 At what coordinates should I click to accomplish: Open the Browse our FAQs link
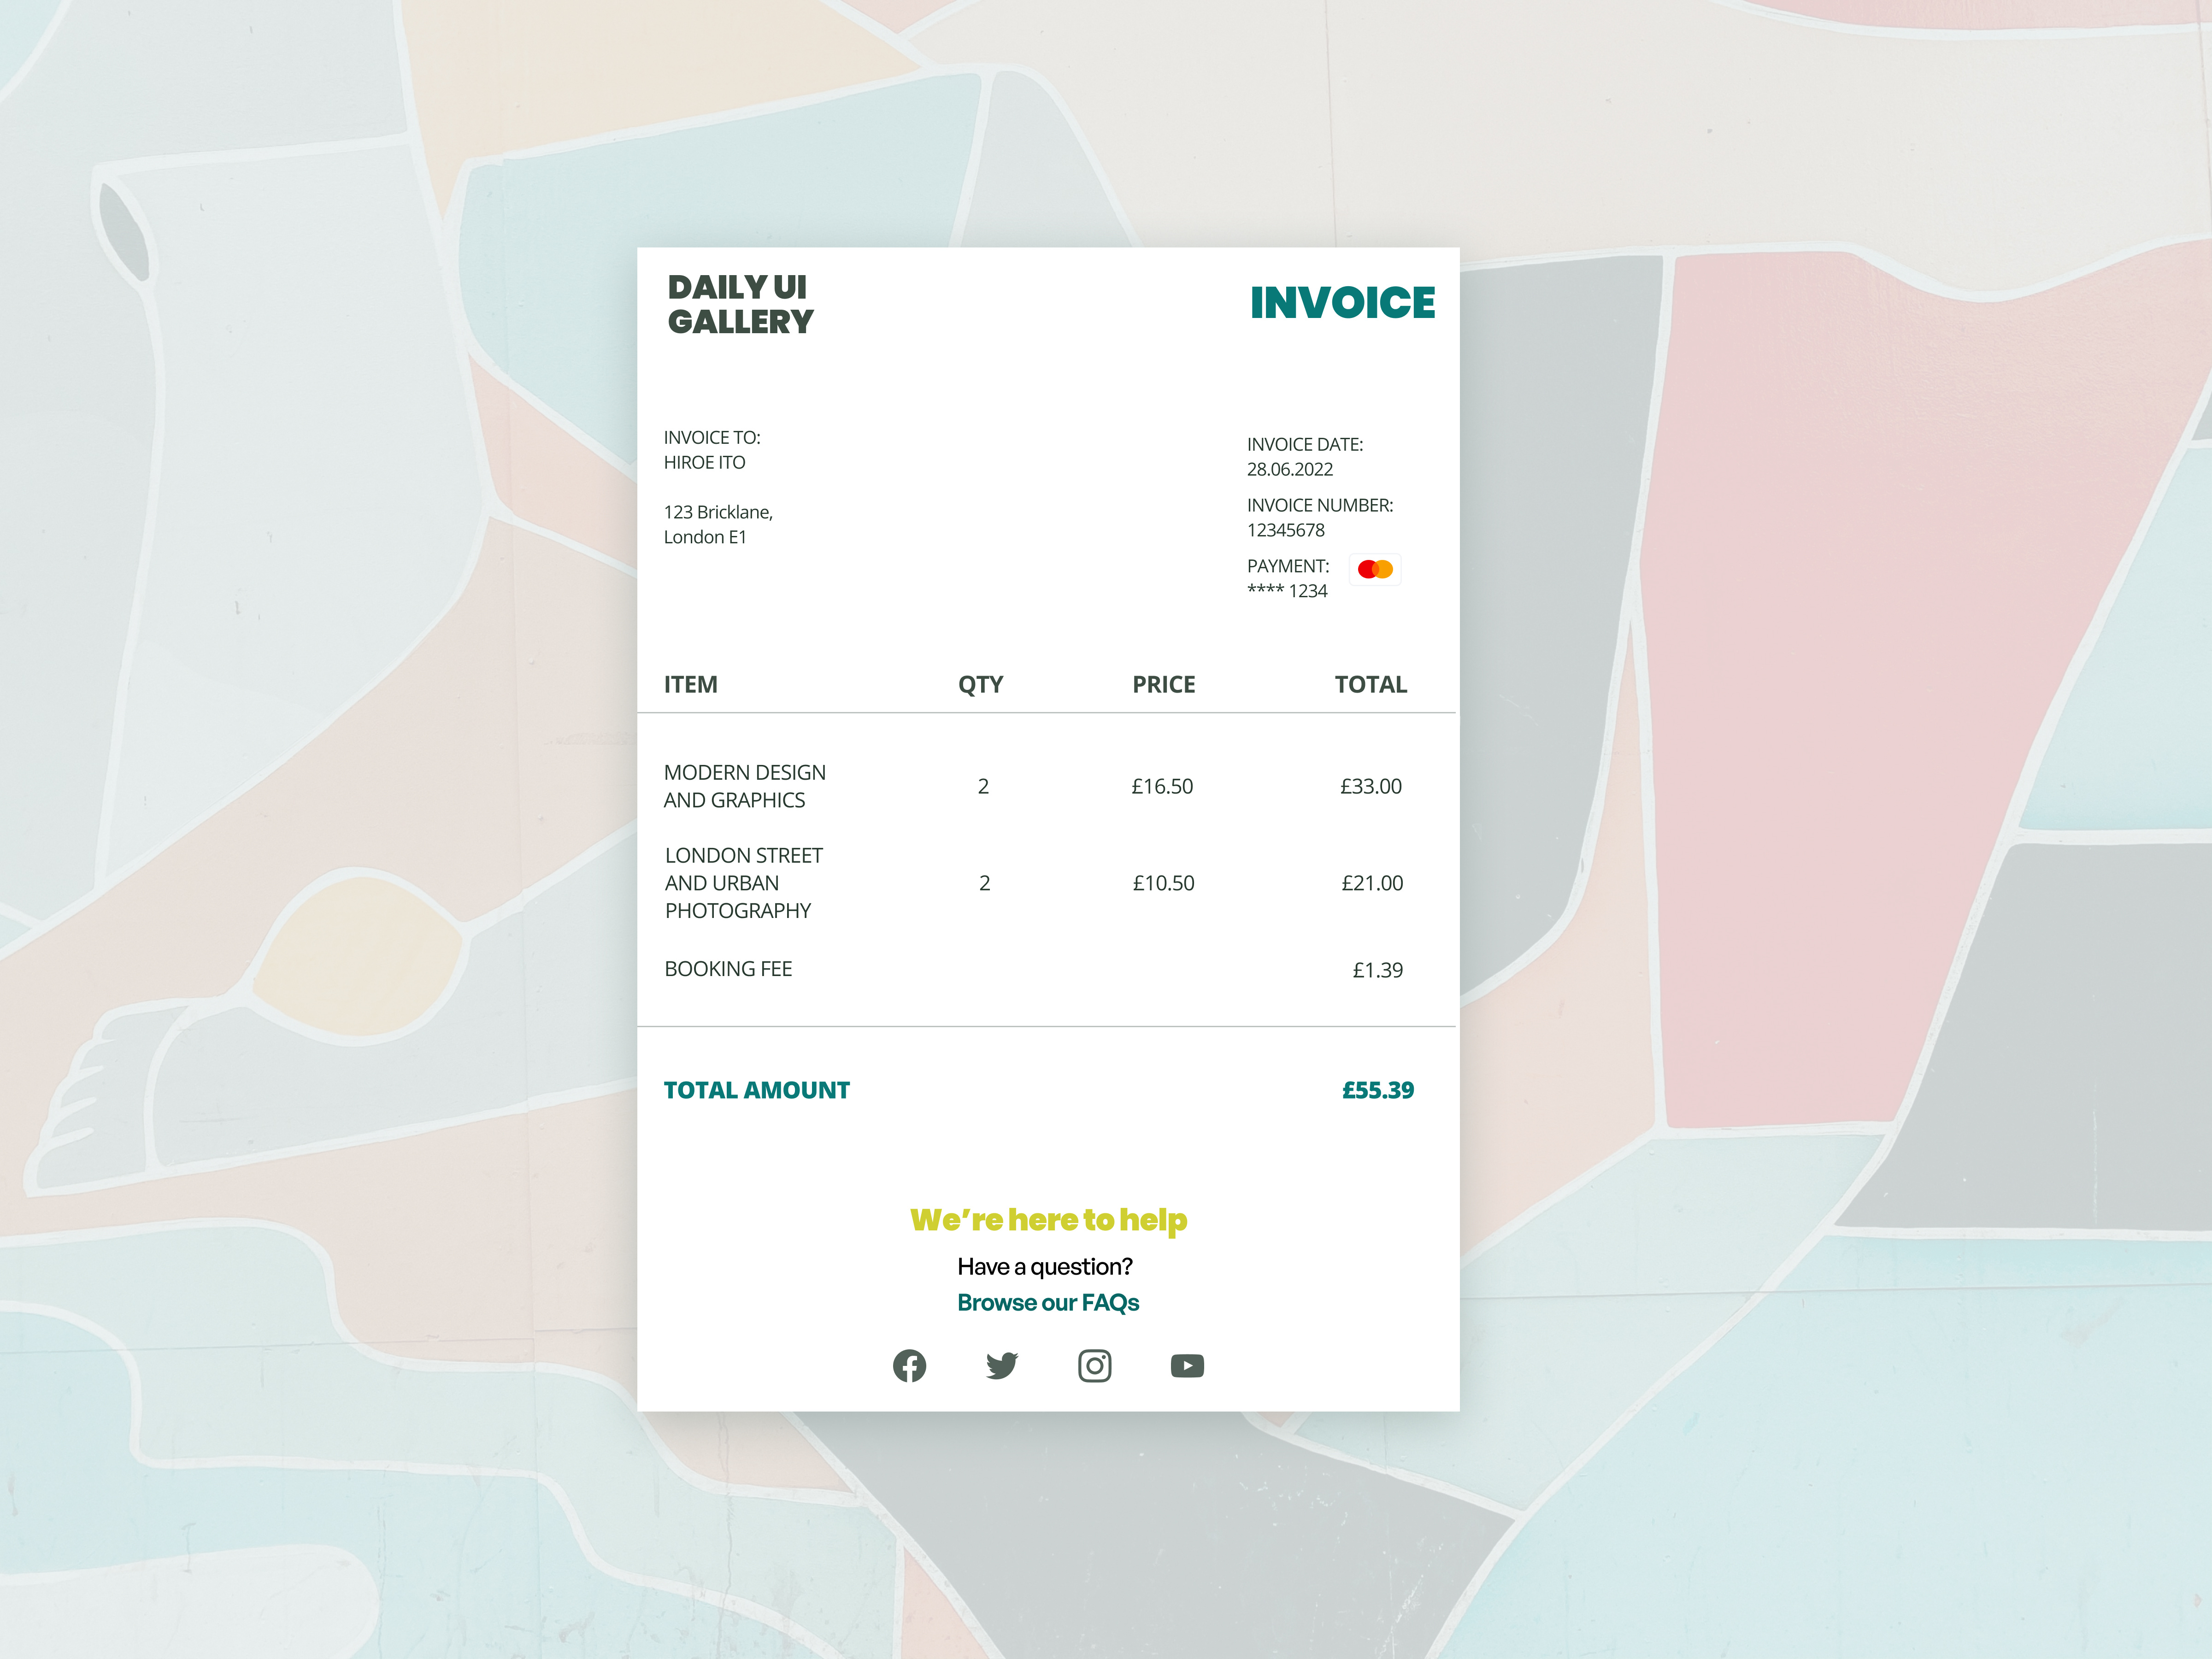pos(1048,1302)
